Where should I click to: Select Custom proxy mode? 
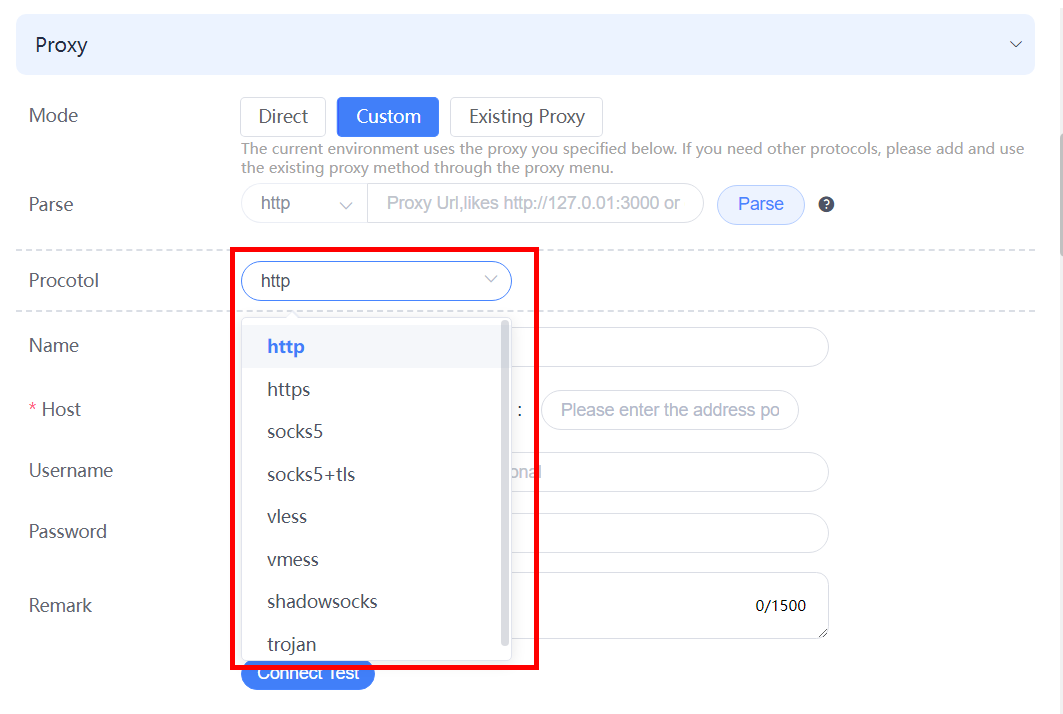click(388, 117)
